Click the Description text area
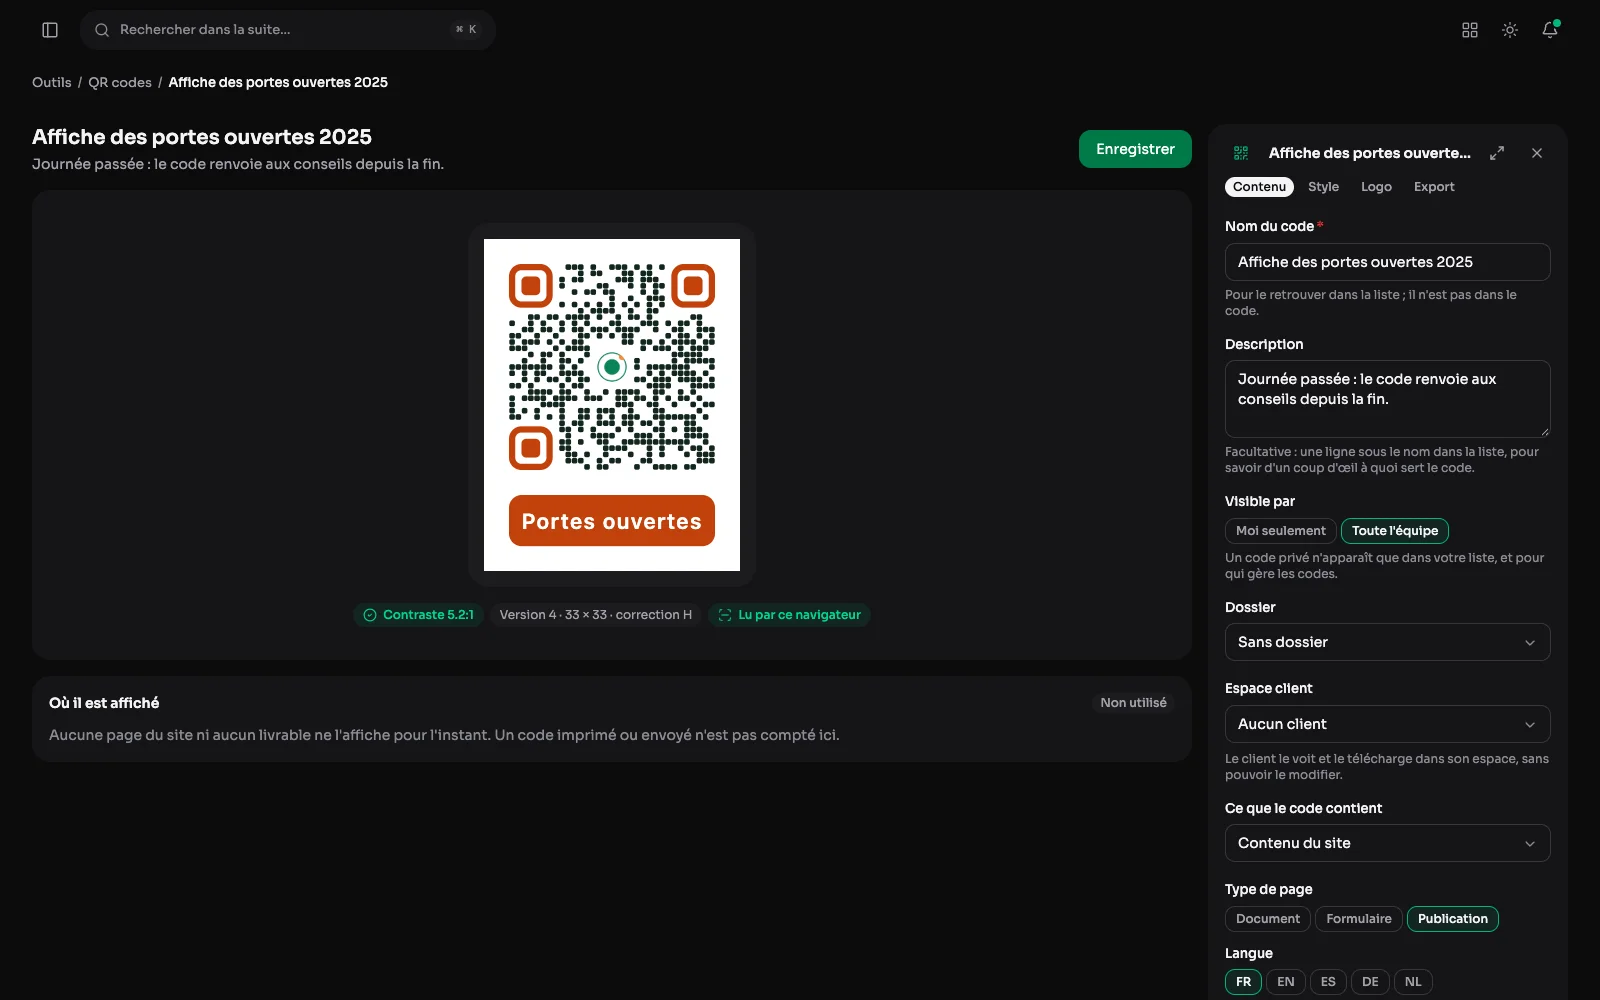 point(1388,399)
